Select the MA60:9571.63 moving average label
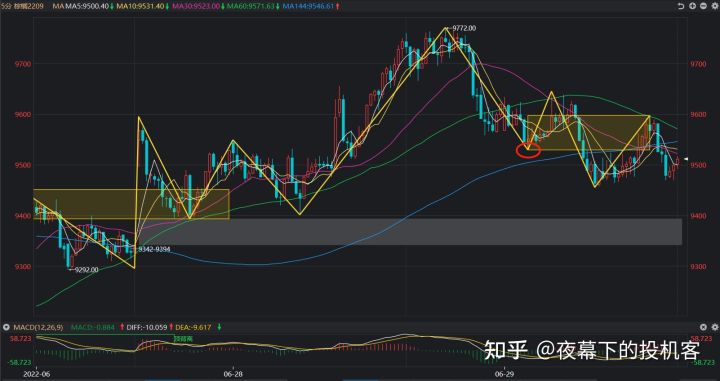The width and height of the screenshot is (720, 381). pos(250,6)
